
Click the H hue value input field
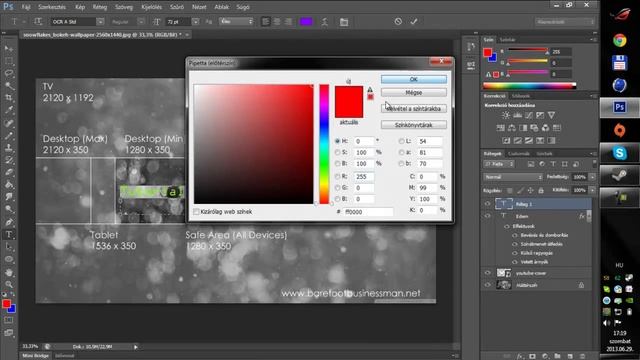363,141
